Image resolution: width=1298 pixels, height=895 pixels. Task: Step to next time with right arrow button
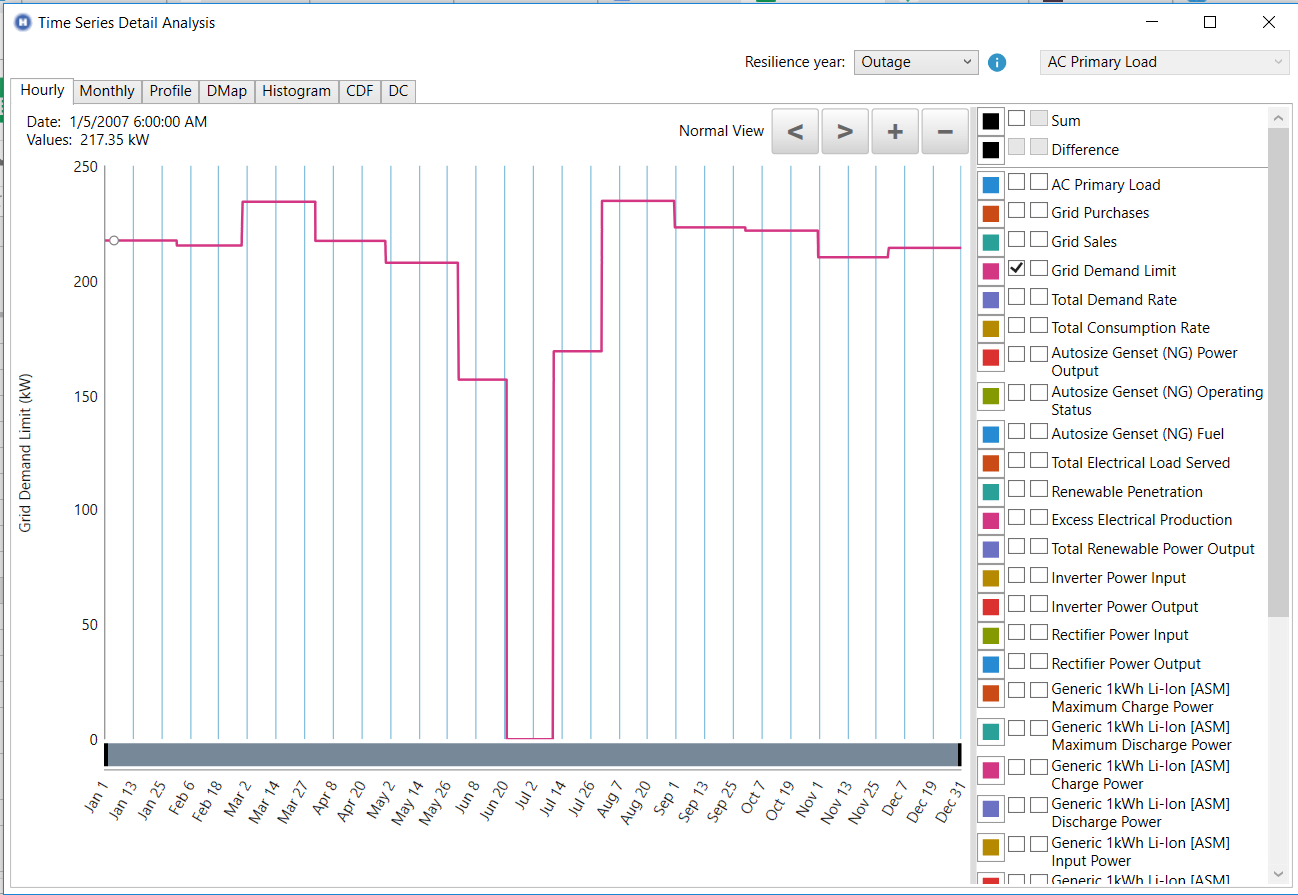tap(844, 130)
